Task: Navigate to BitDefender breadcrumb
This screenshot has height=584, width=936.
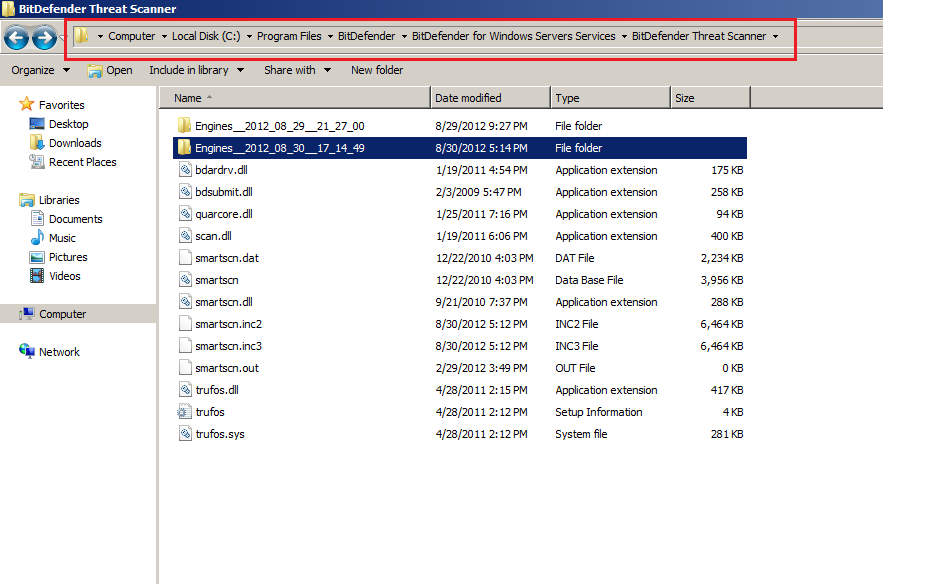Action: [367, 36]
